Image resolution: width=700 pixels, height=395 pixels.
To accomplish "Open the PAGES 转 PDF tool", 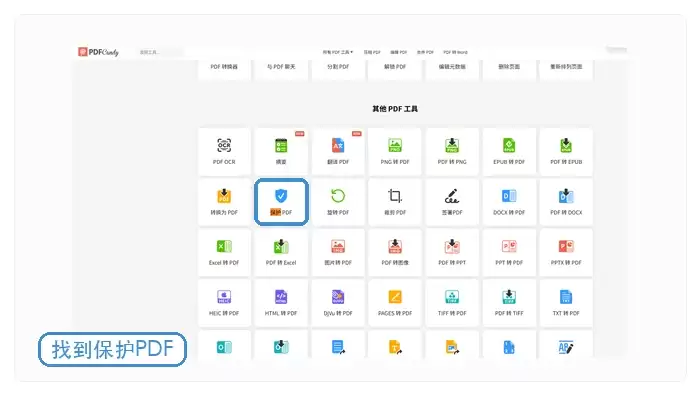I will tap(395, 303).
